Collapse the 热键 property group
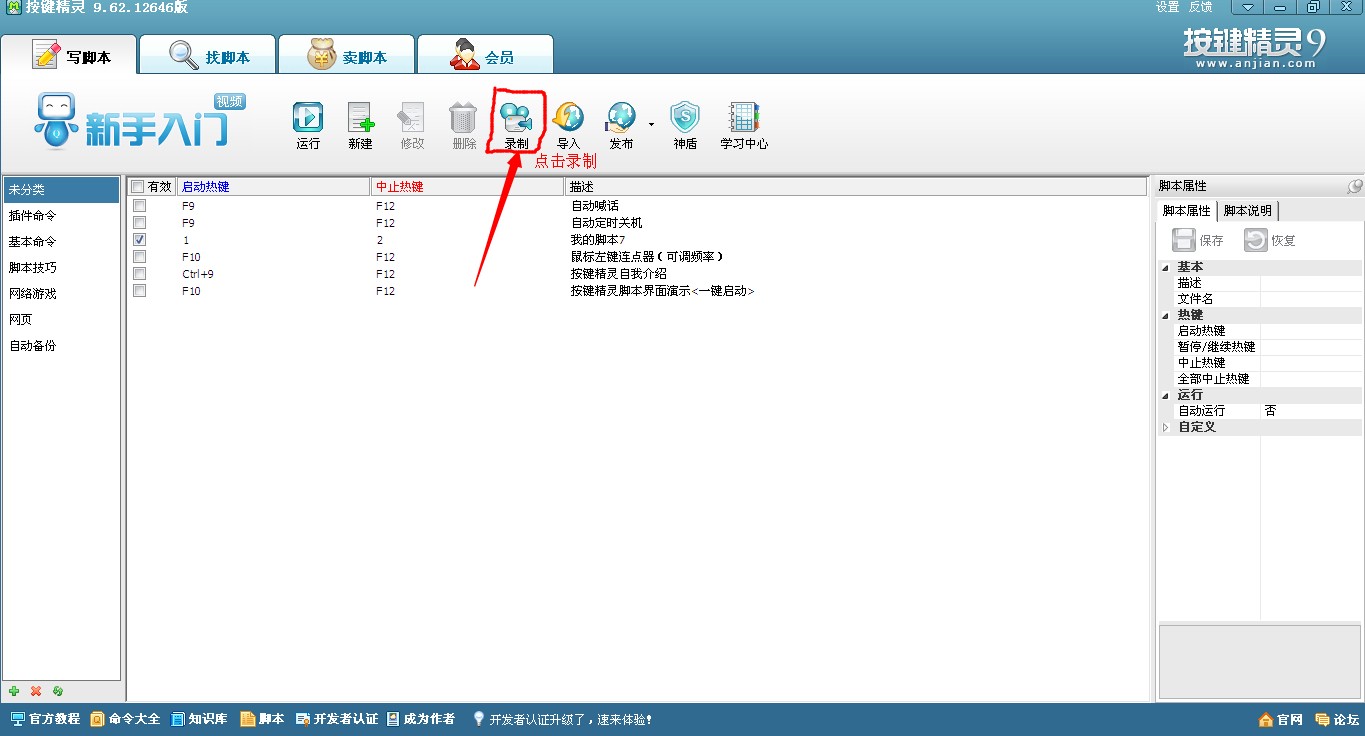This screenshot has height=736, width=1365. 1165,315
